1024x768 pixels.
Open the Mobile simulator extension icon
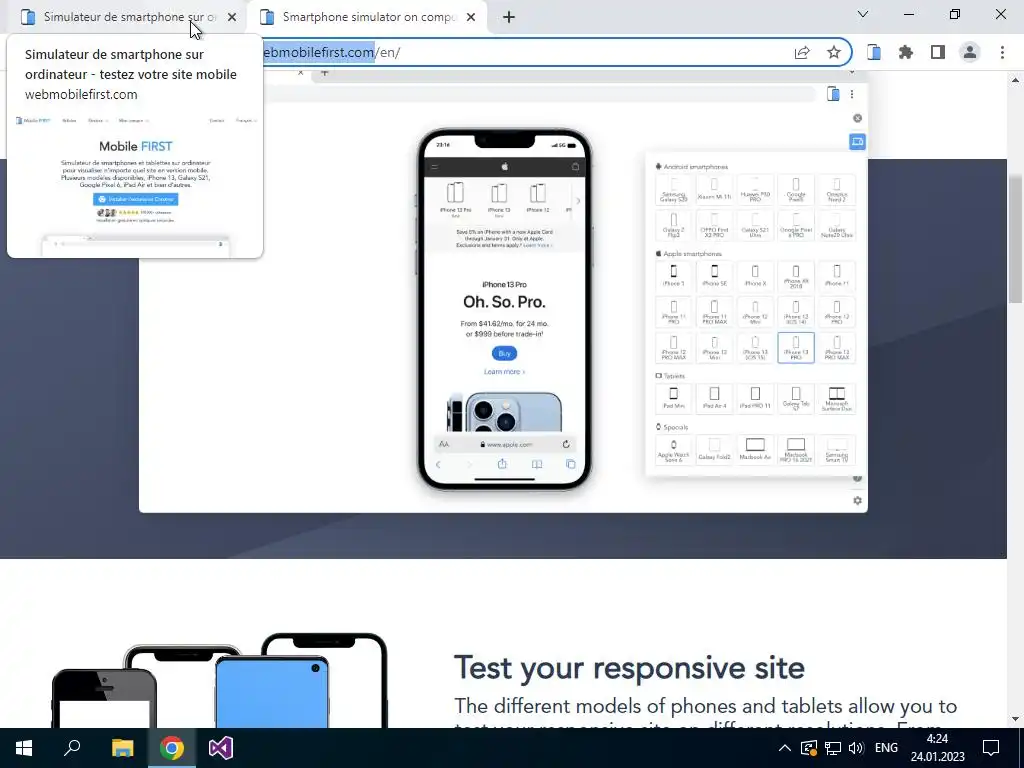click(874, 52)
